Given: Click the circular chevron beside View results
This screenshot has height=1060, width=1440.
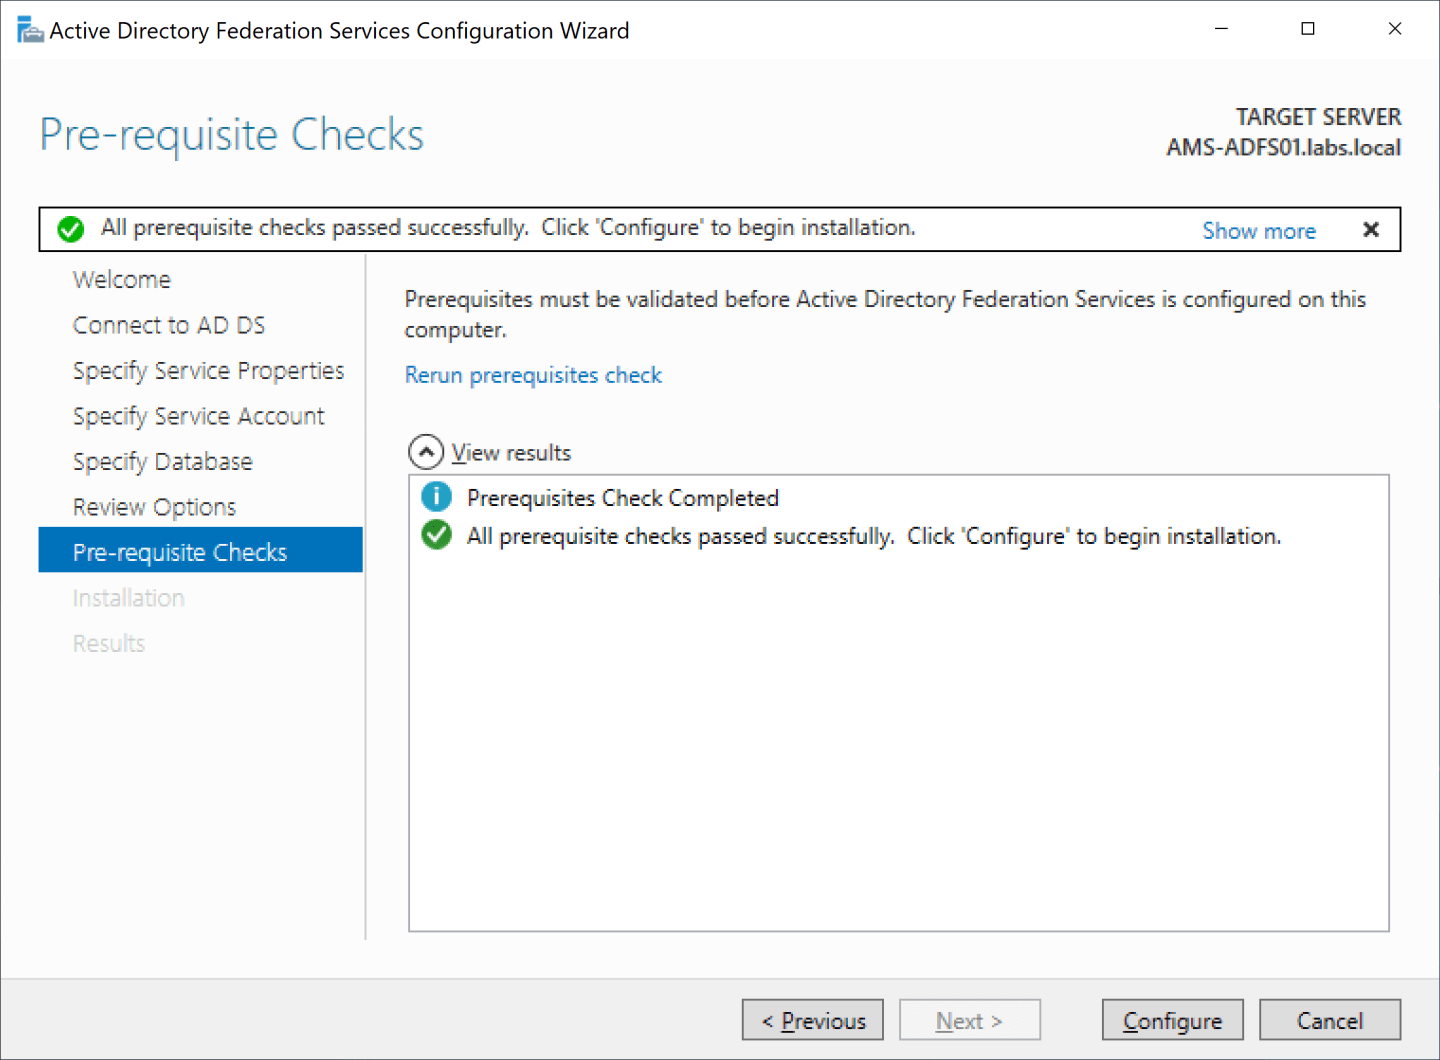Looking at the screenshot, I should pos(427,451).
